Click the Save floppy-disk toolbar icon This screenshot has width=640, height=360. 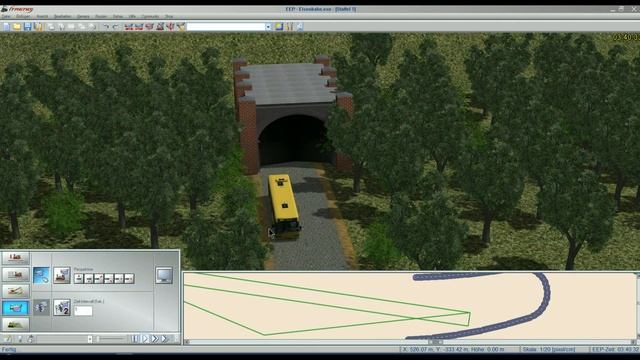(x=27, y=27)
